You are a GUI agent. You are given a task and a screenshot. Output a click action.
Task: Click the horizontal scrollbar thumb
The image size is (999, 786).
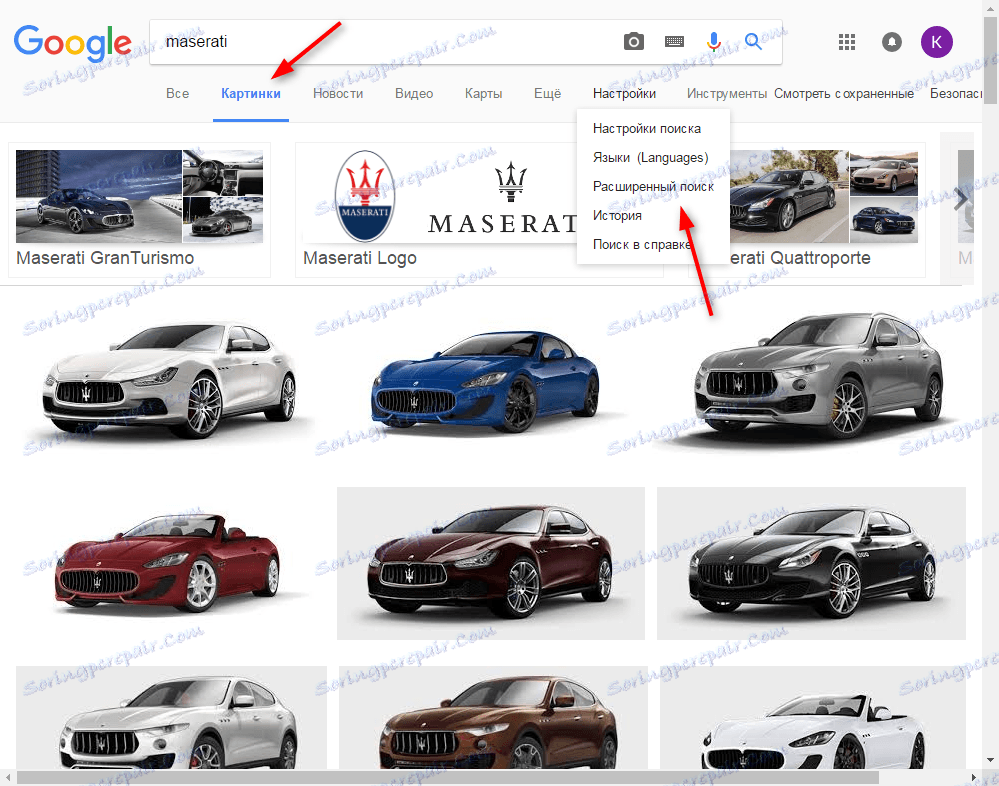[447, 778]
